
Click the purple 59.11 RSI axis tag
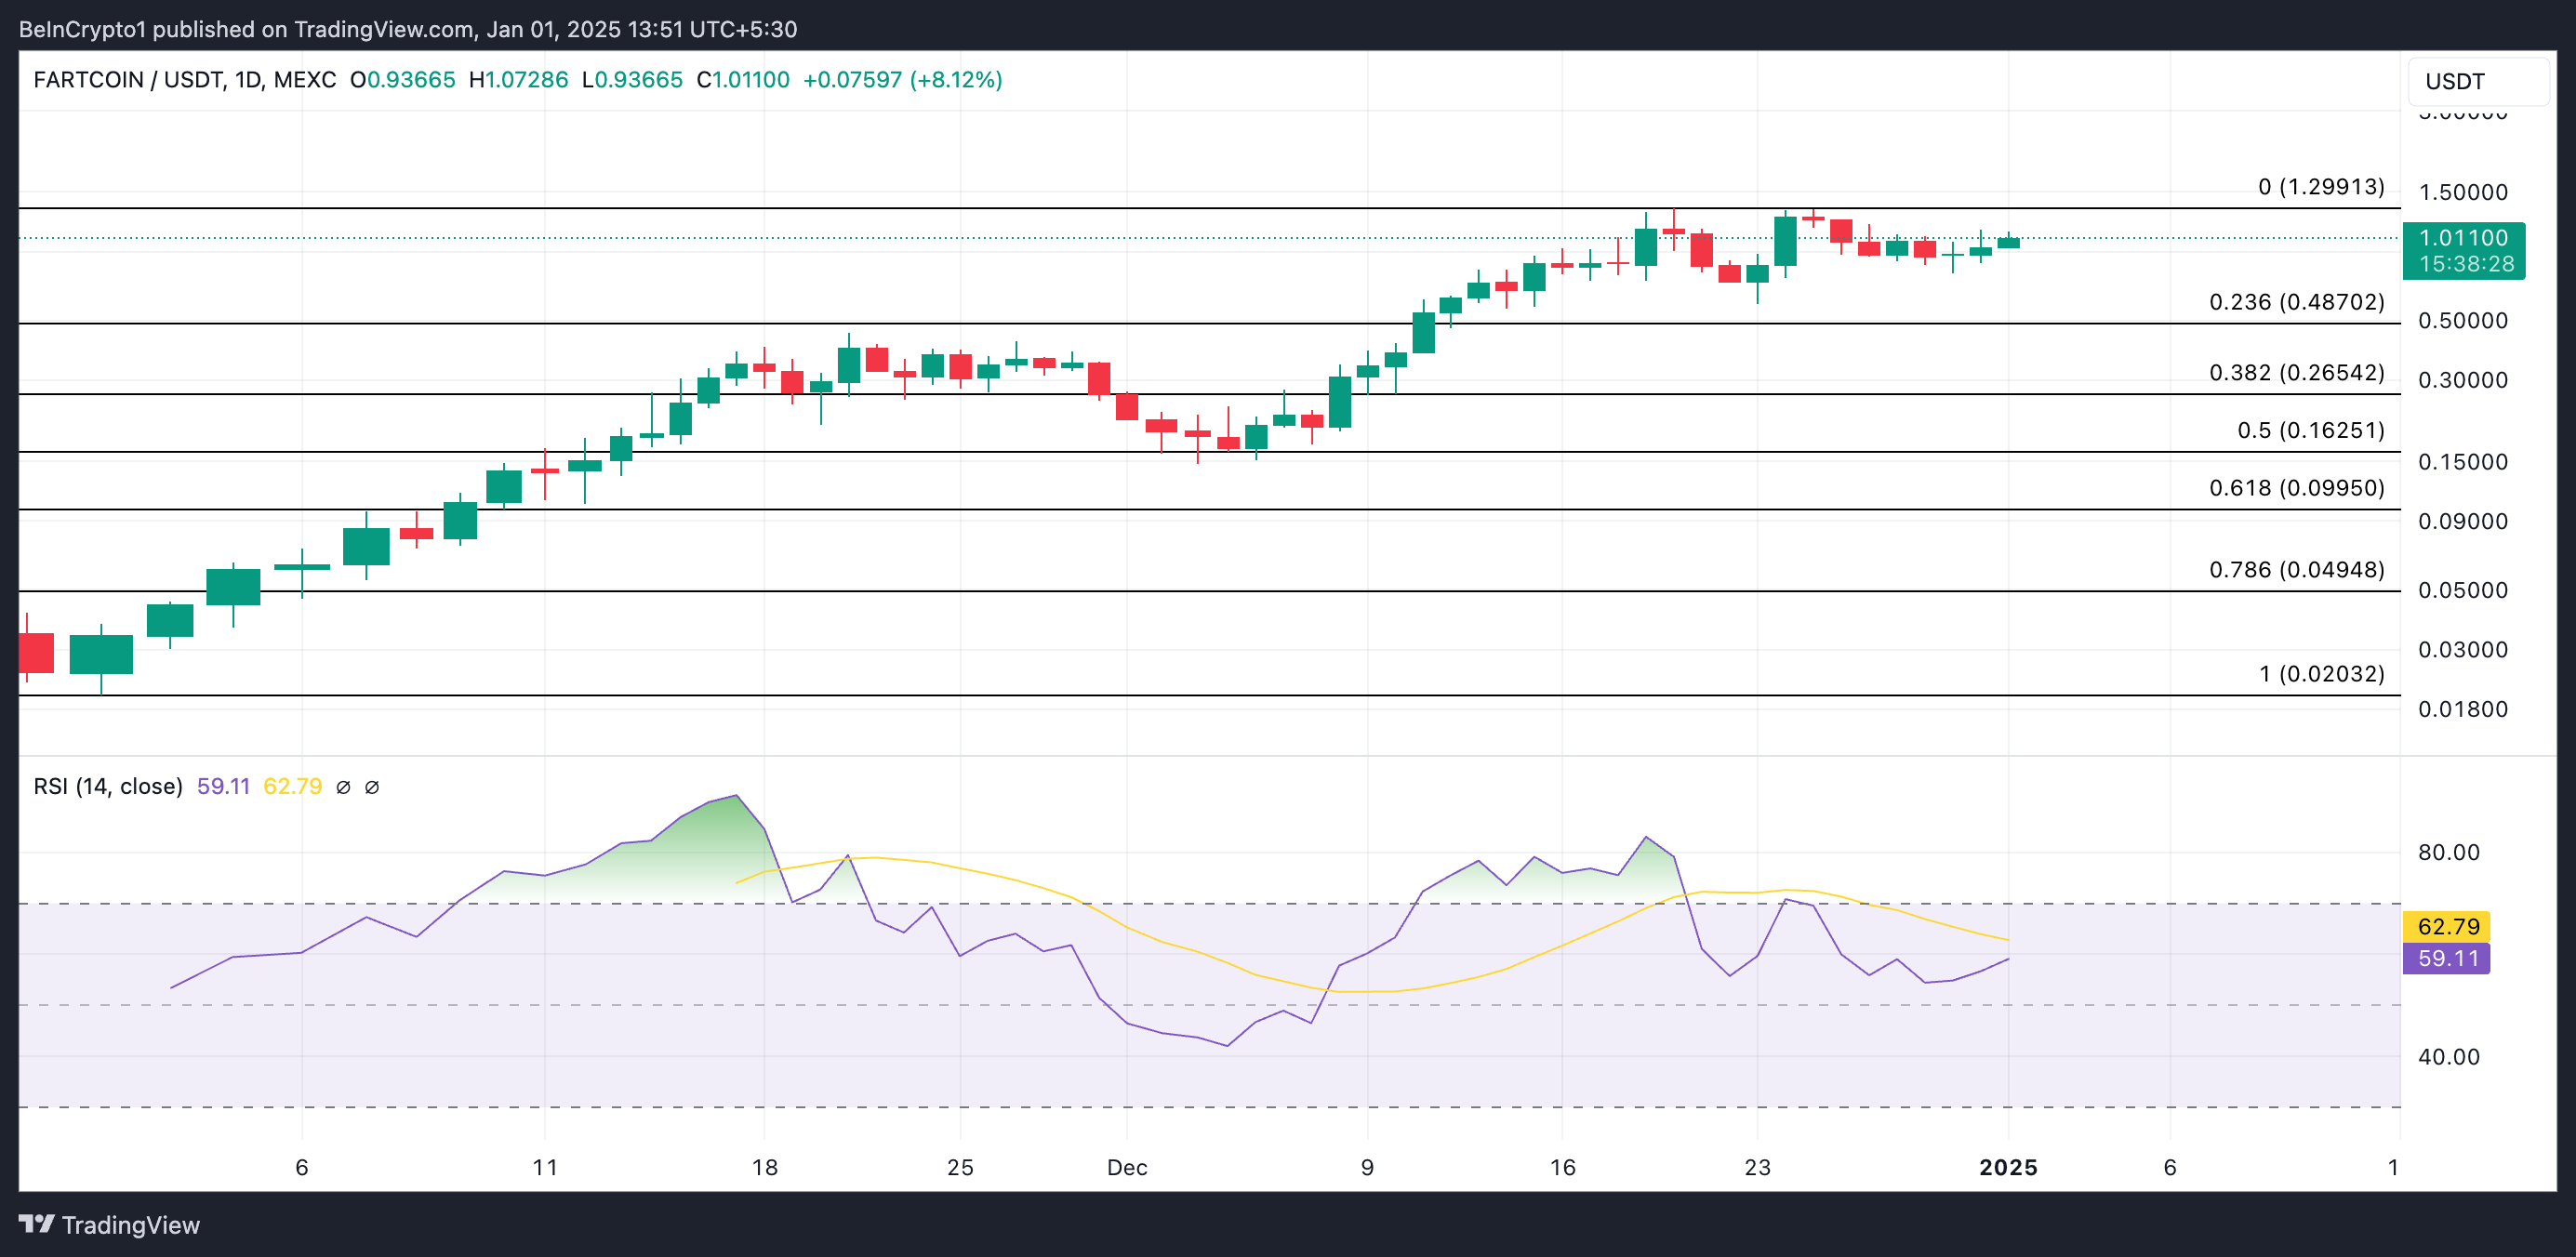point(2446,958)
